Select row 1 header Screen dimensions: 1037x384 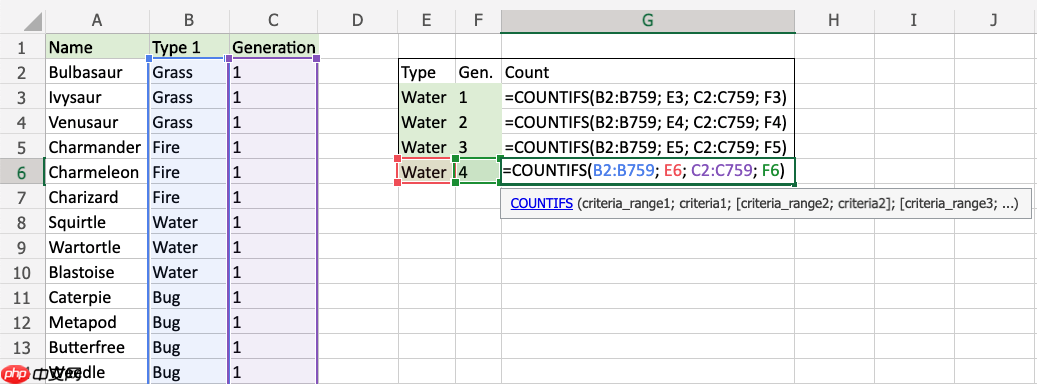[x=21, y=47]
